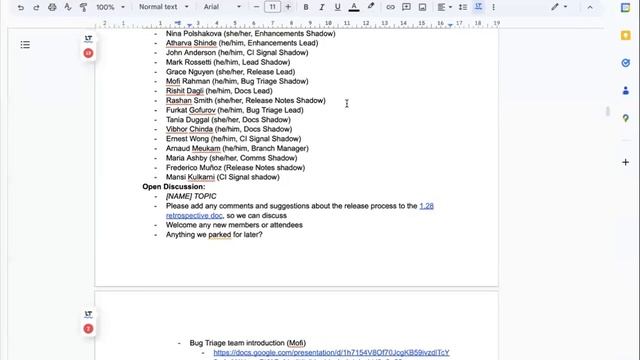Run spelling and grammar check
This screenshot has width=640, height=360.
[x=68, y=7]
